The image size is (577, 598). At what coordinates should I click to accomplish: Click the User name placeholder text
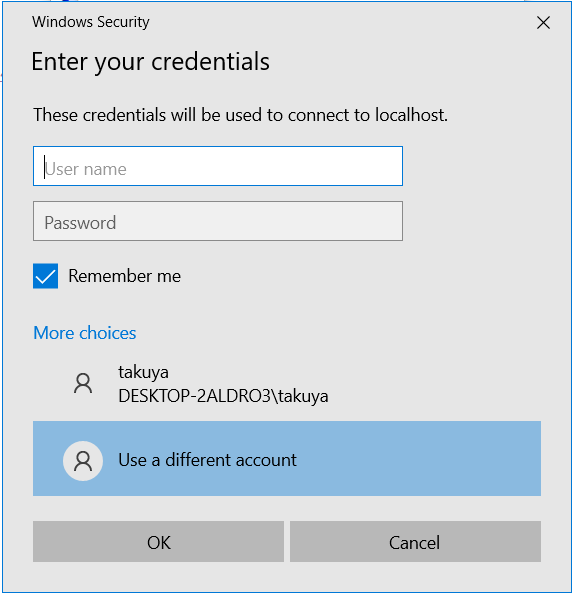86,169
